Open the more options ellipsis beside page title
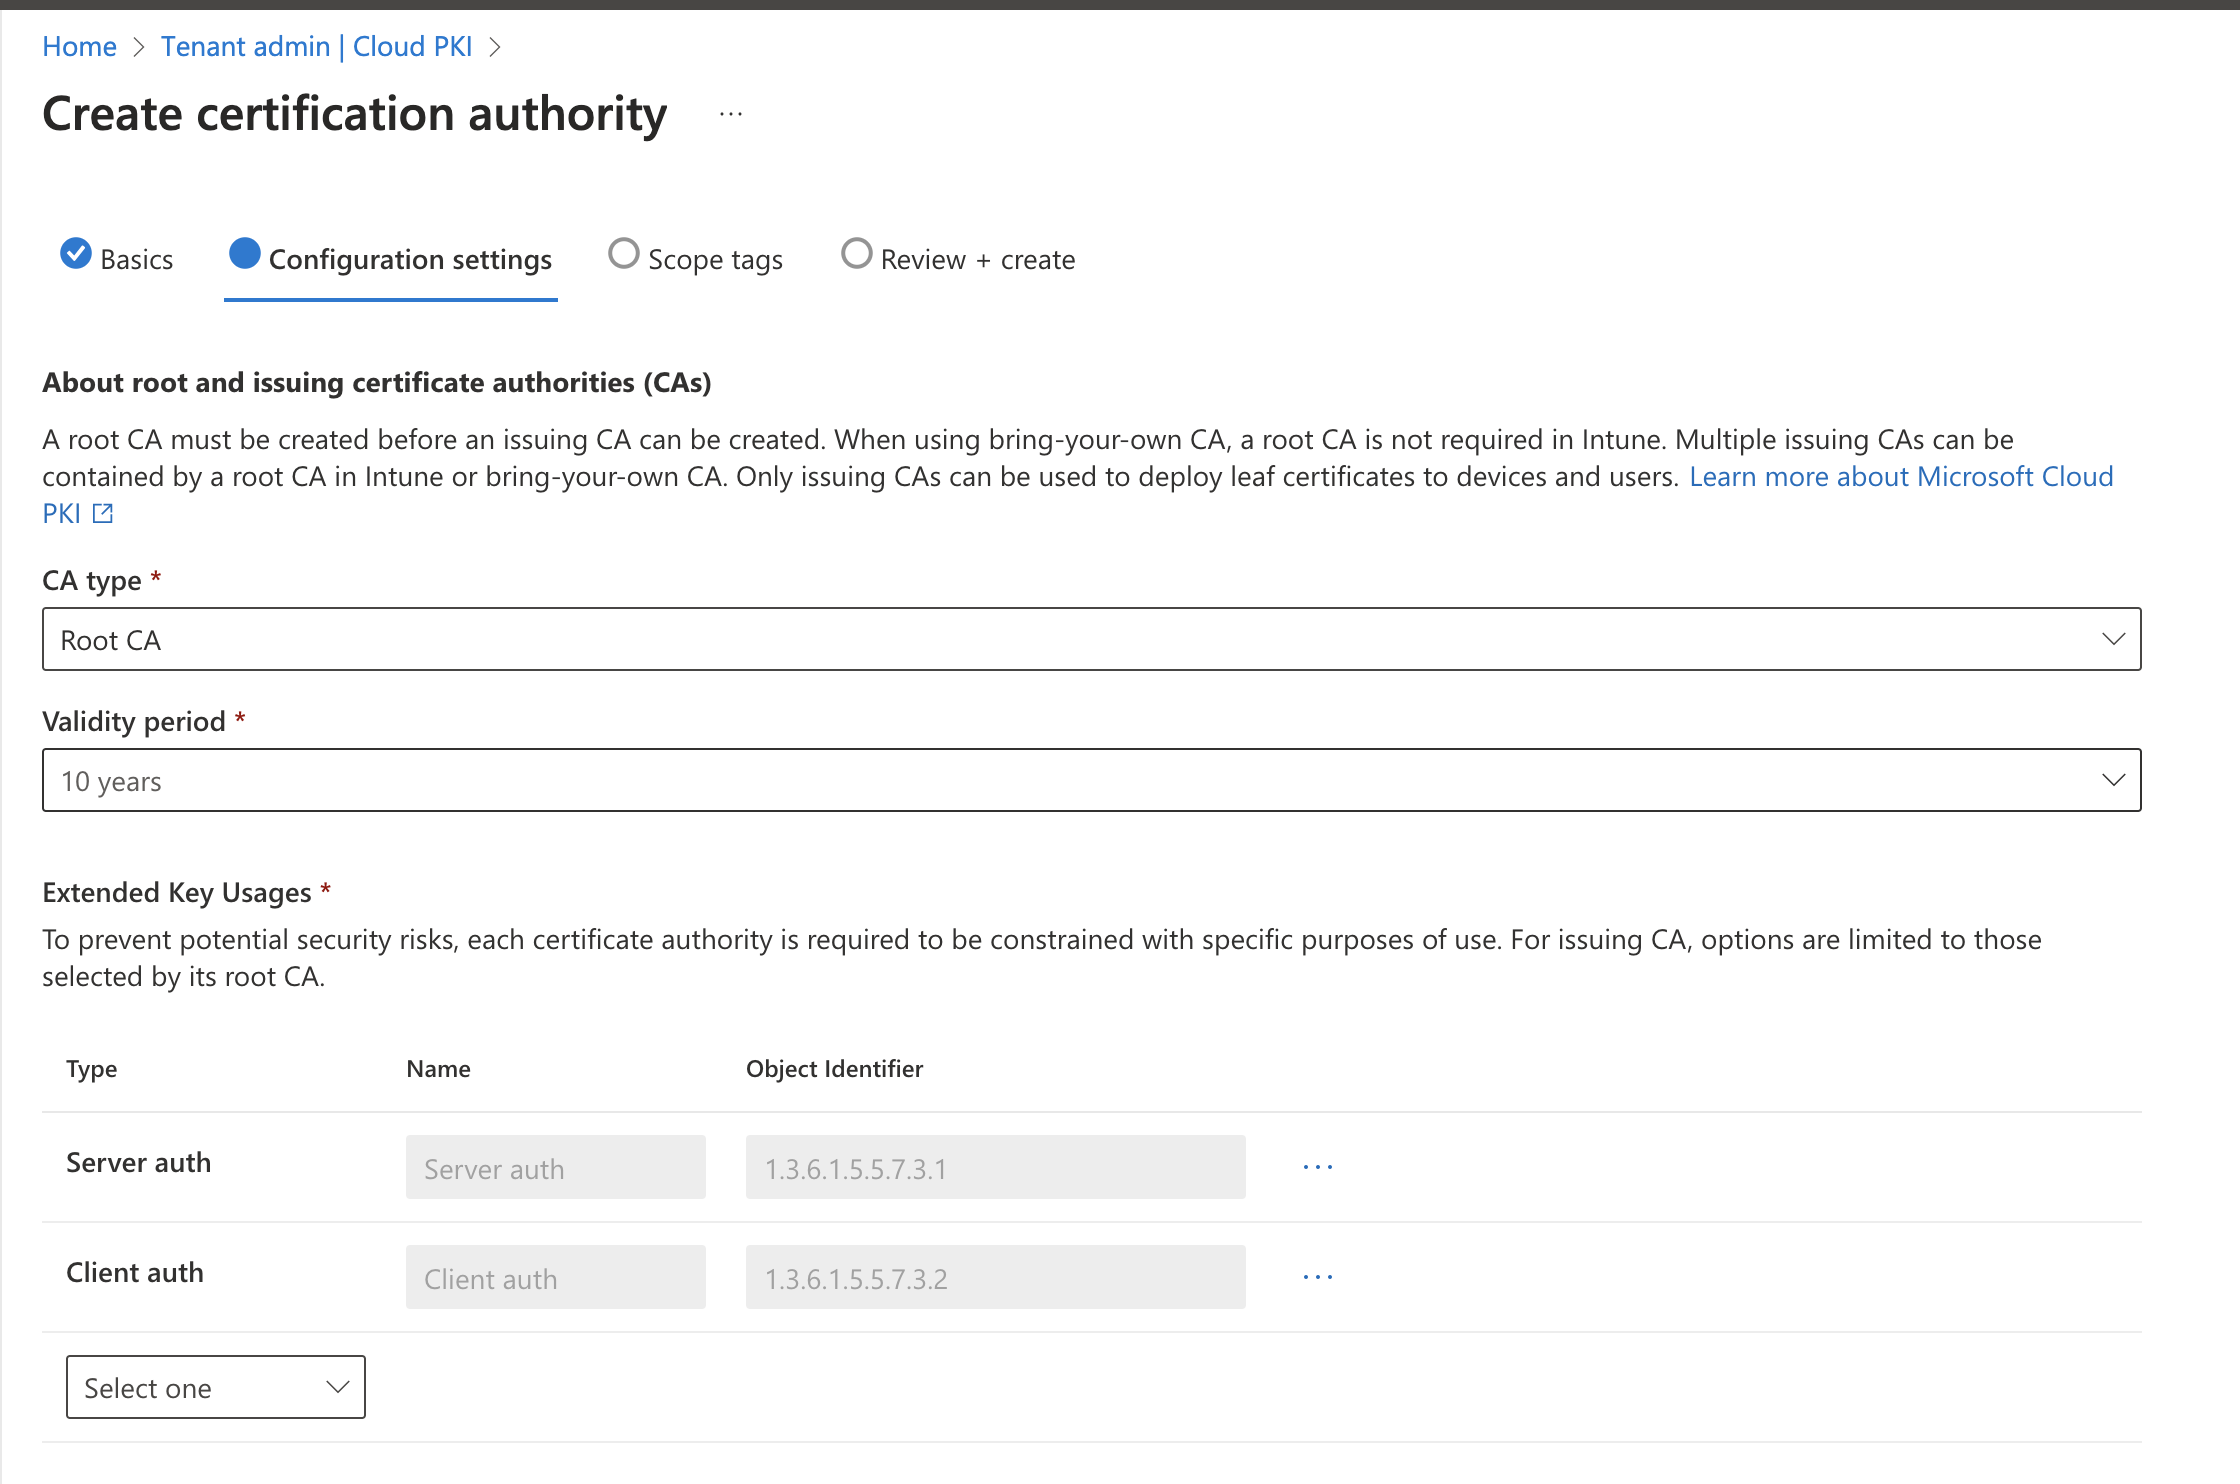Image resolution: width=2240 pixels, height=1484 pixels. click(731, 114)
